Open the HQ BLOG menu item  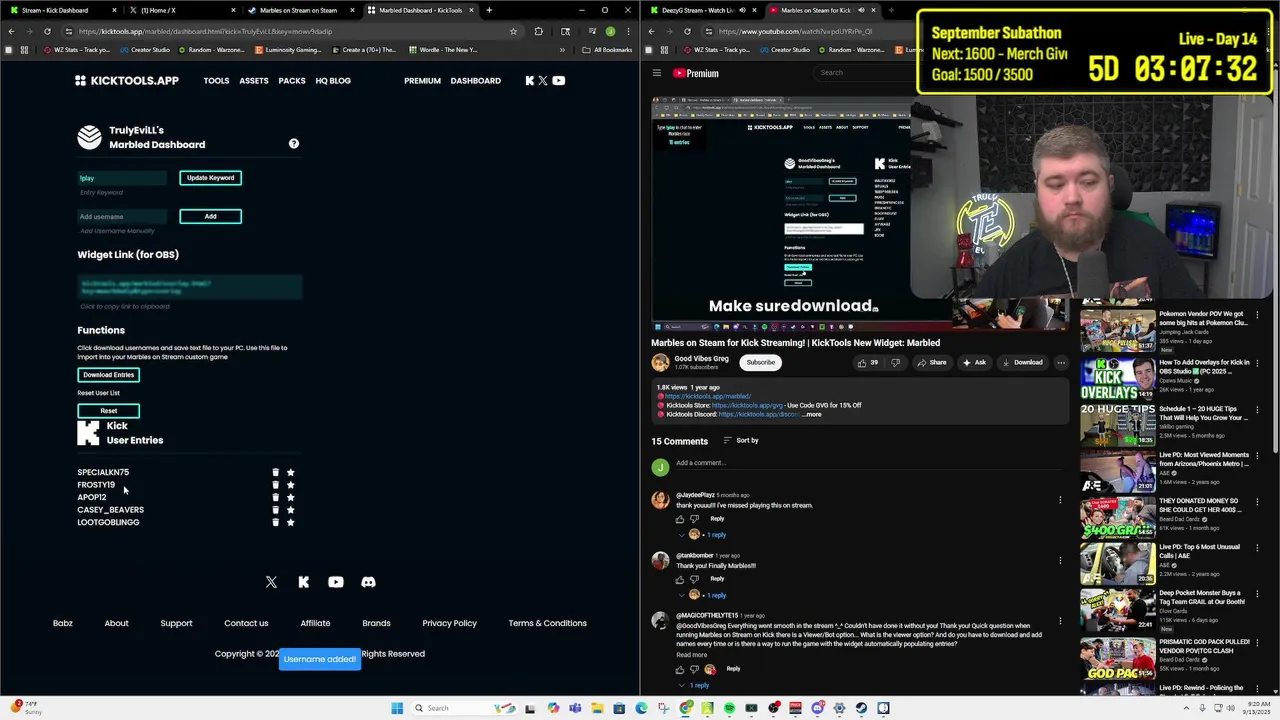(x=333, y=81)
